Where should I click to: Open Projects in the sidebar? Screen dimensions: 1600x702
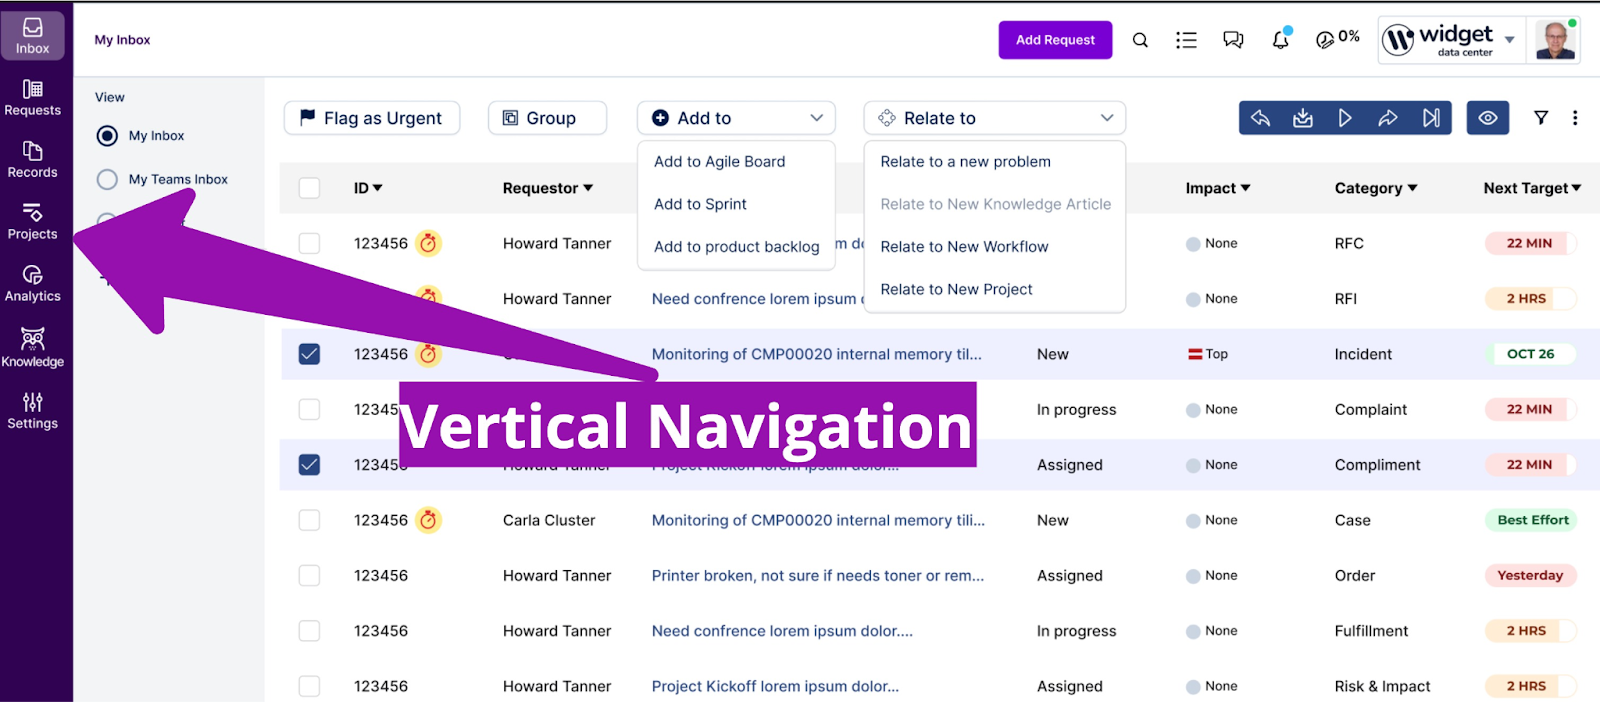click(32, 222)
